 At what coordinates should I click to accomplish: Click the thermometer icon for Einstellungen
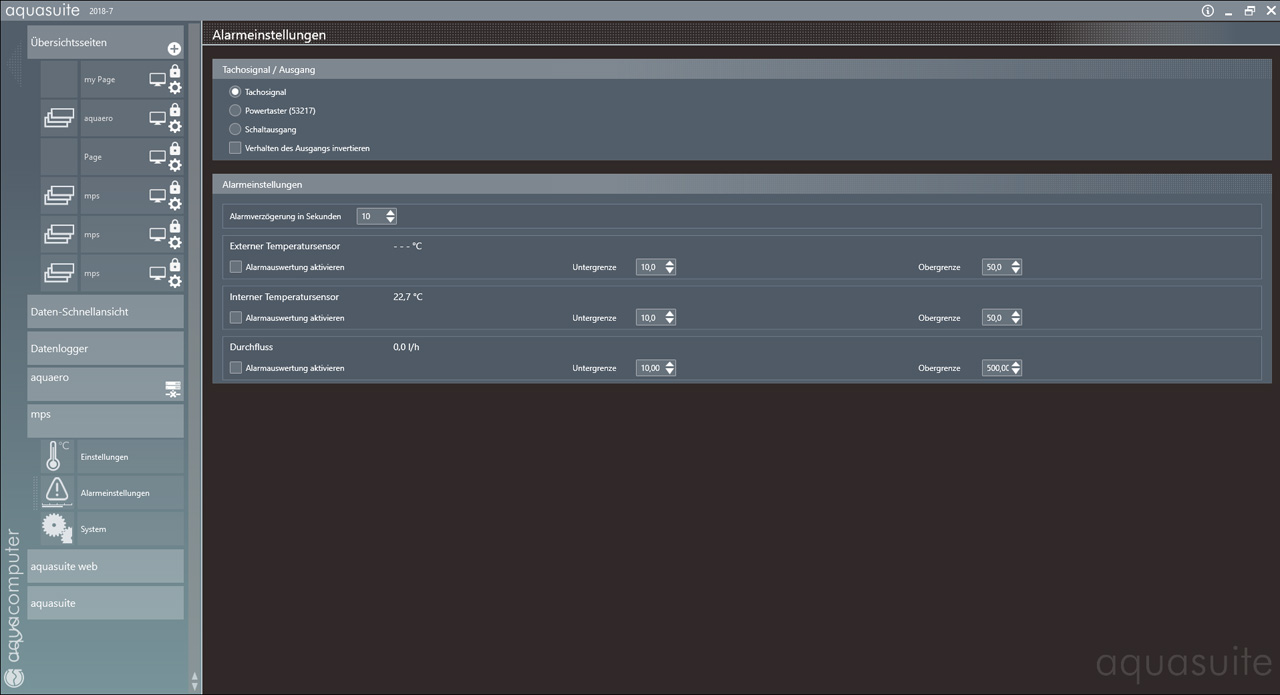[x=57, y=456]
